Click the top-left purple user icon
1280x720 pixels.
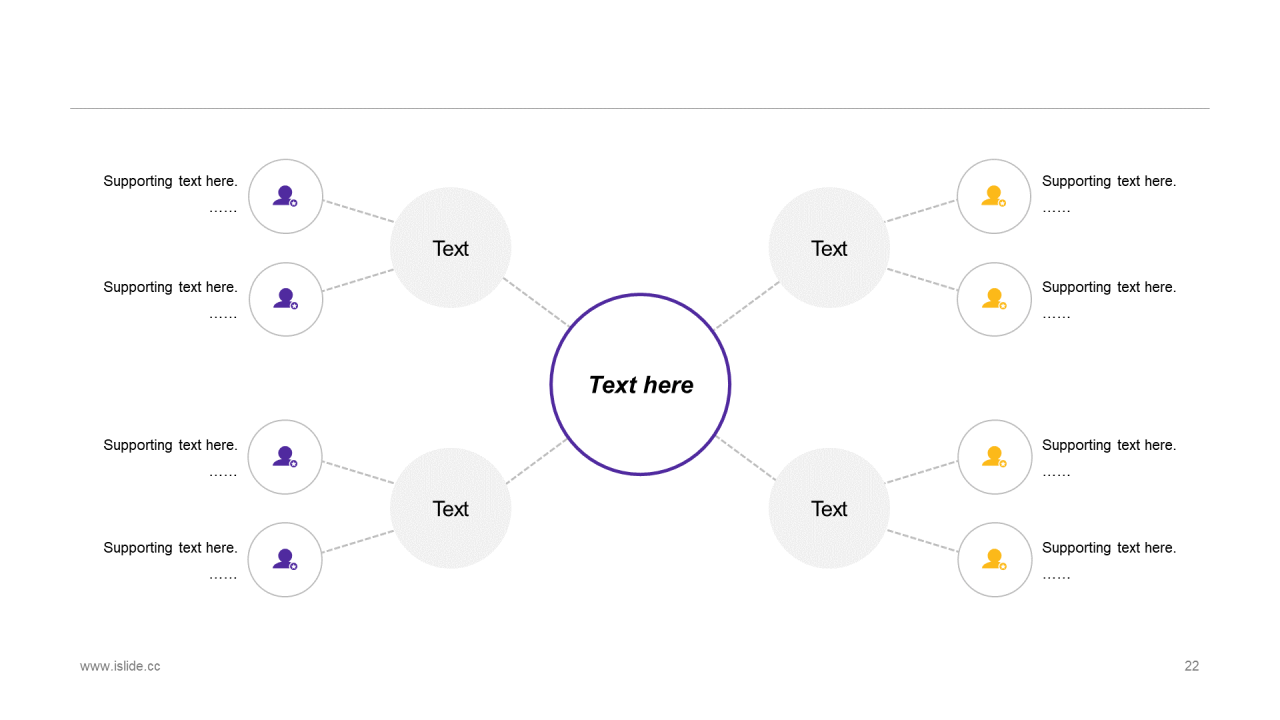[286, 196]
